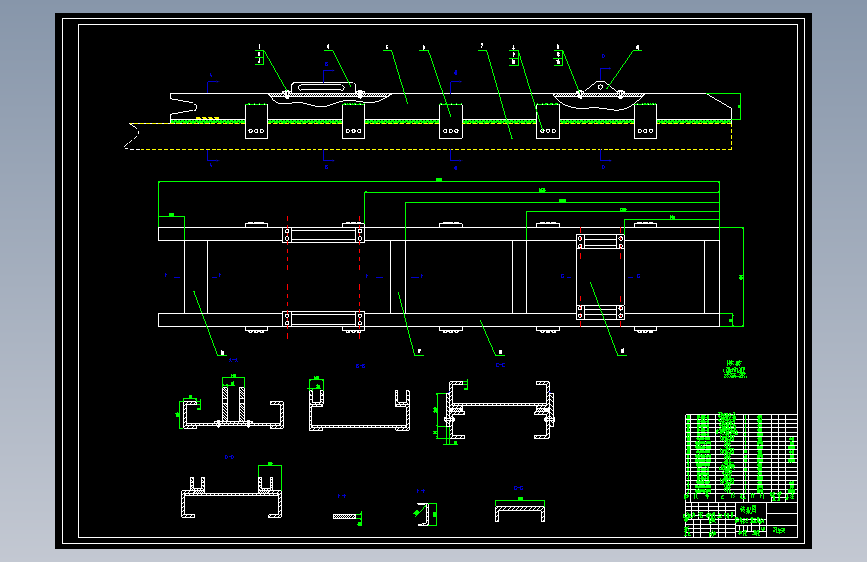Click the green technical notes text block

pos(735,369)
